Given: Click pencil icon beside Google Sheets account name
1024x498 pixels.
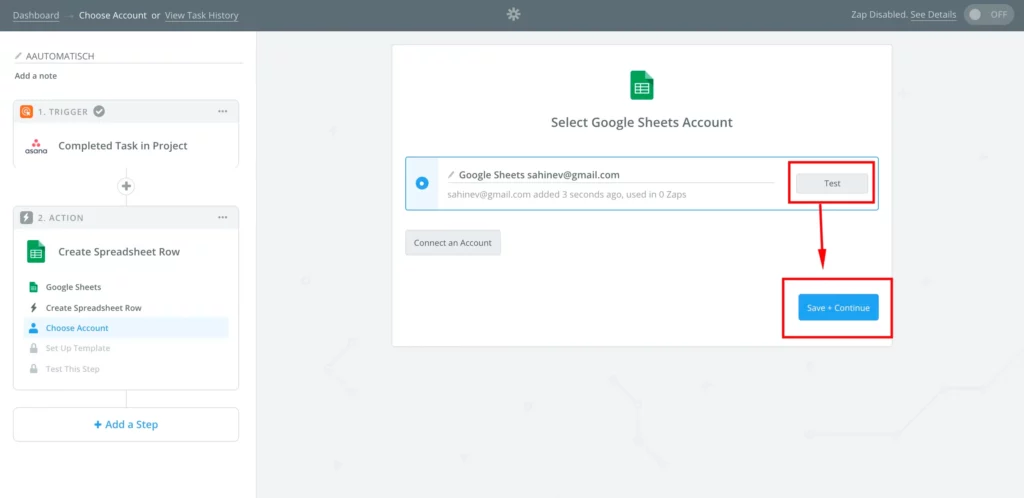Looking at the screenshot, I should click(x=451, y=175).
